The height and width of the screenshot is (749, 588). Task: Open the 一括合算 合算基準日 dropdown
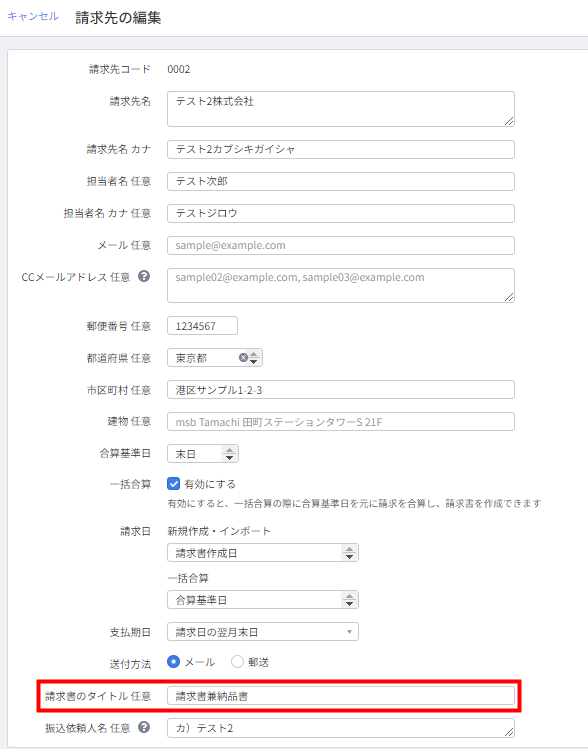pos(263,600)
